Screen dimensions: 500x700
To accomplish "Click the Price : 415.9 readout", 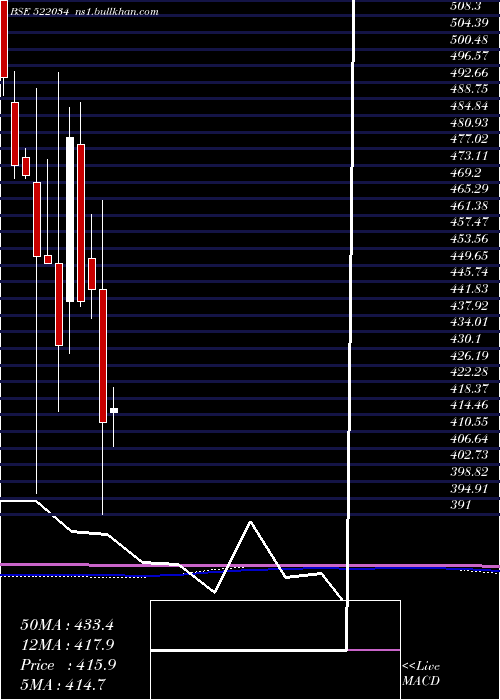I will pos(68,665).
